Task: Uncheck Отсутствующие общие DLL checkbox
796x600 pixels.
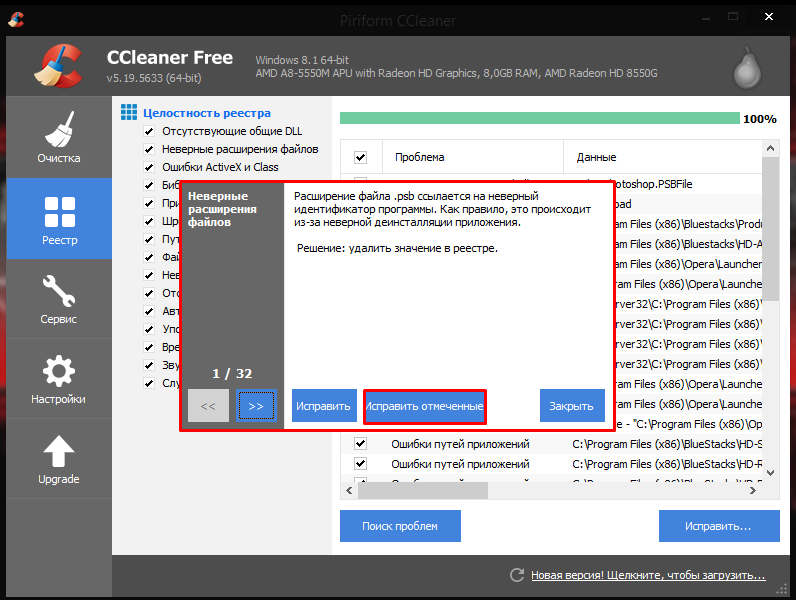Action: point(149,132)
